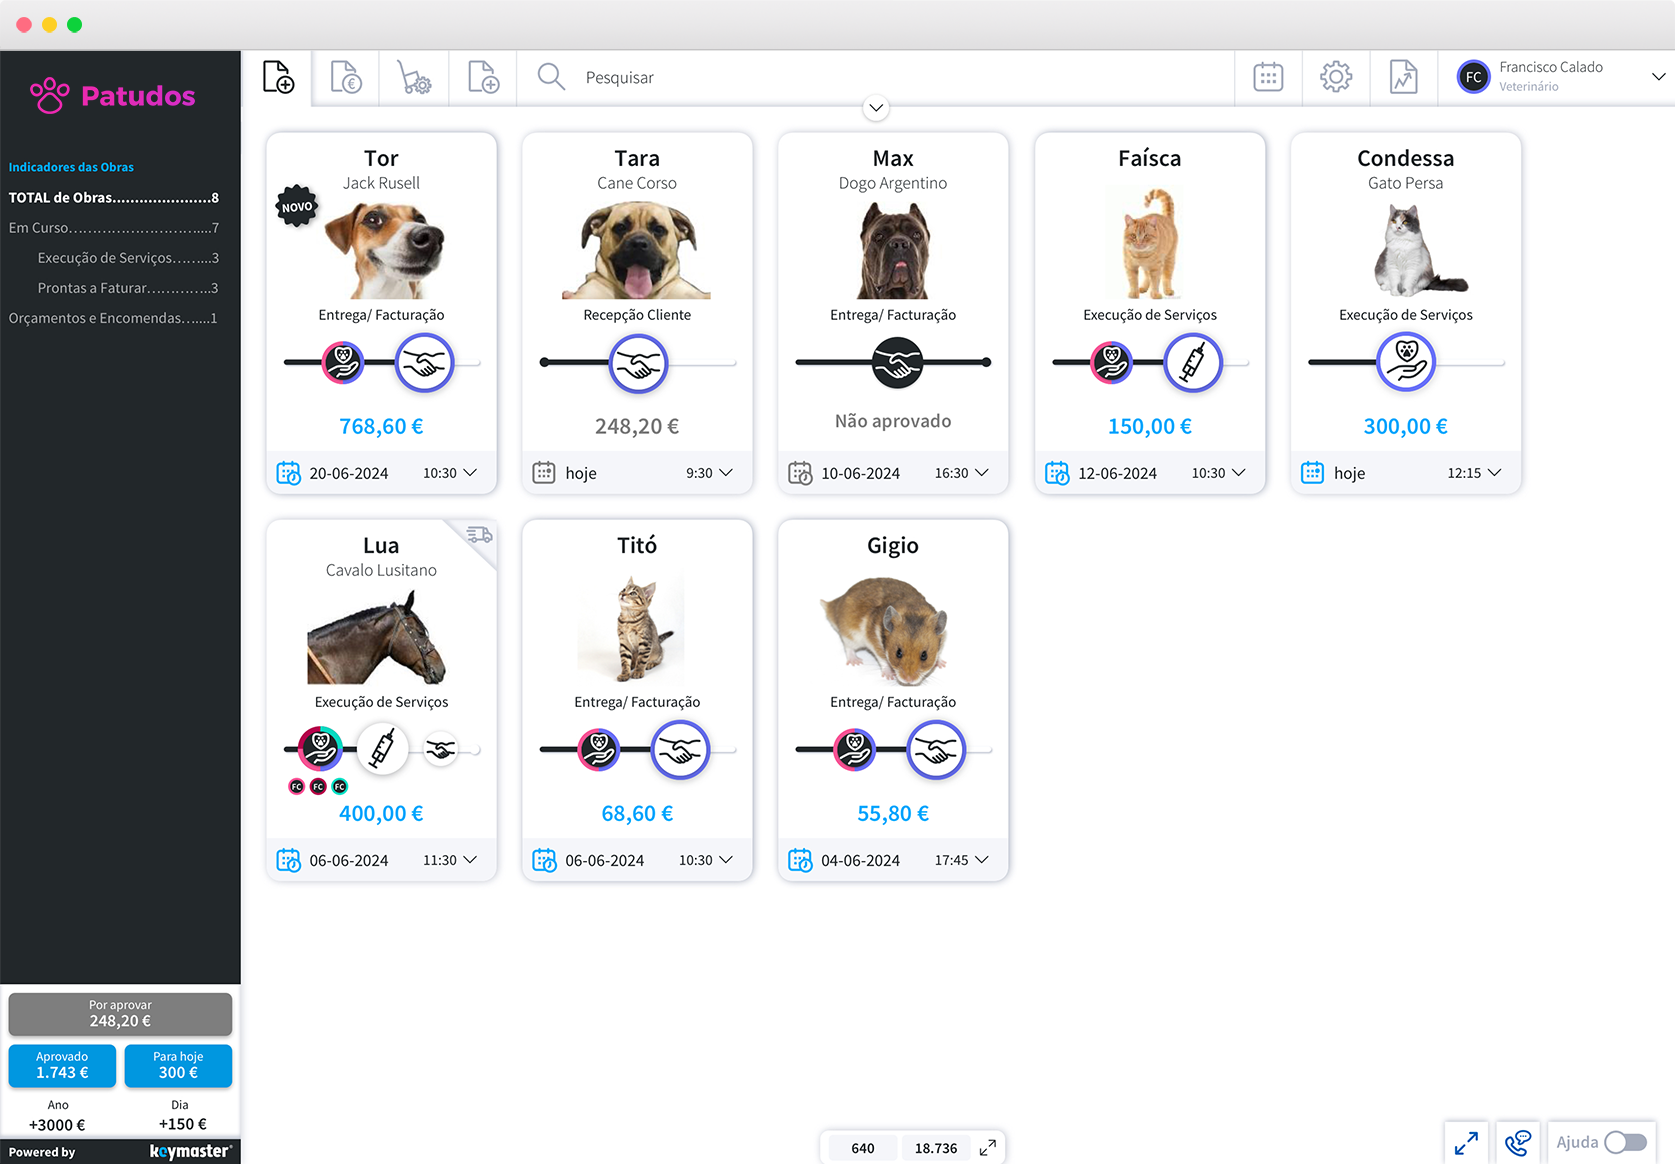Click the new document icon in toolbar
This screenshot has width=1675, height=1164.
coord(278,77)
